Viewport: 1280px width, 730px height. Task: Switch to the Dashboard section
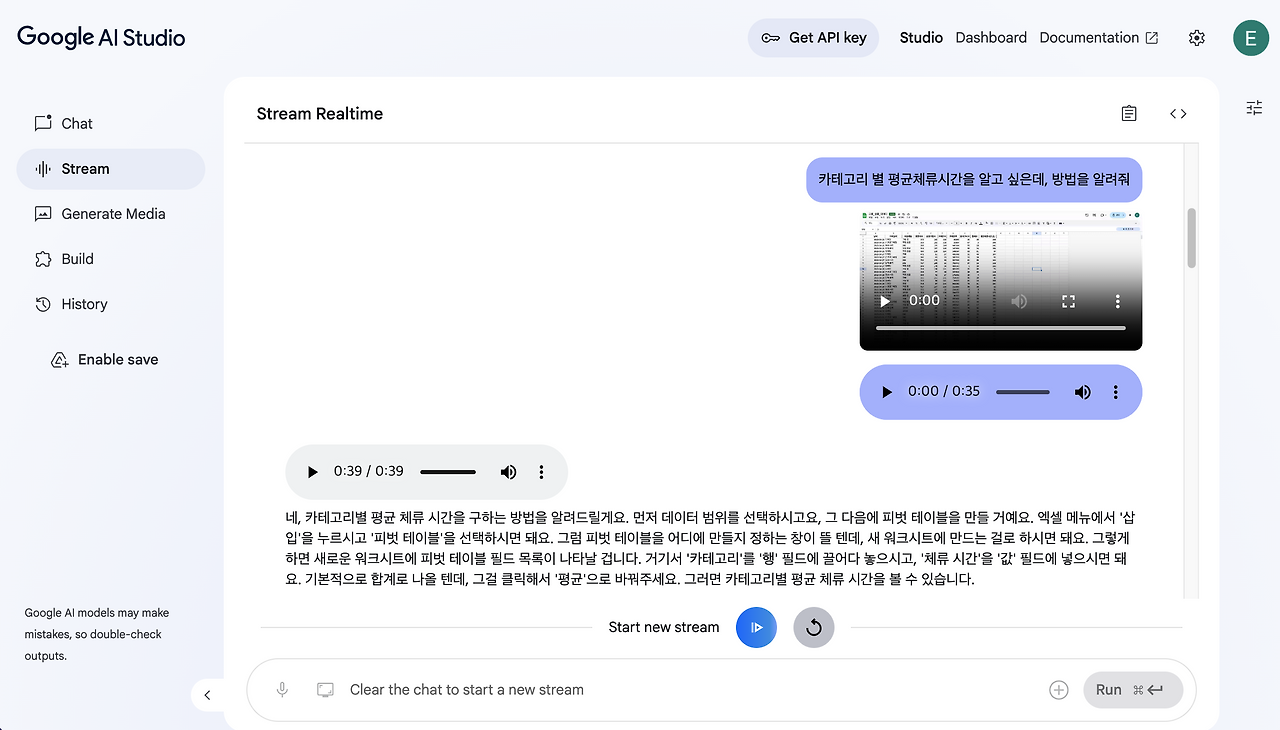pyautogui.click(x=991, y=37)
